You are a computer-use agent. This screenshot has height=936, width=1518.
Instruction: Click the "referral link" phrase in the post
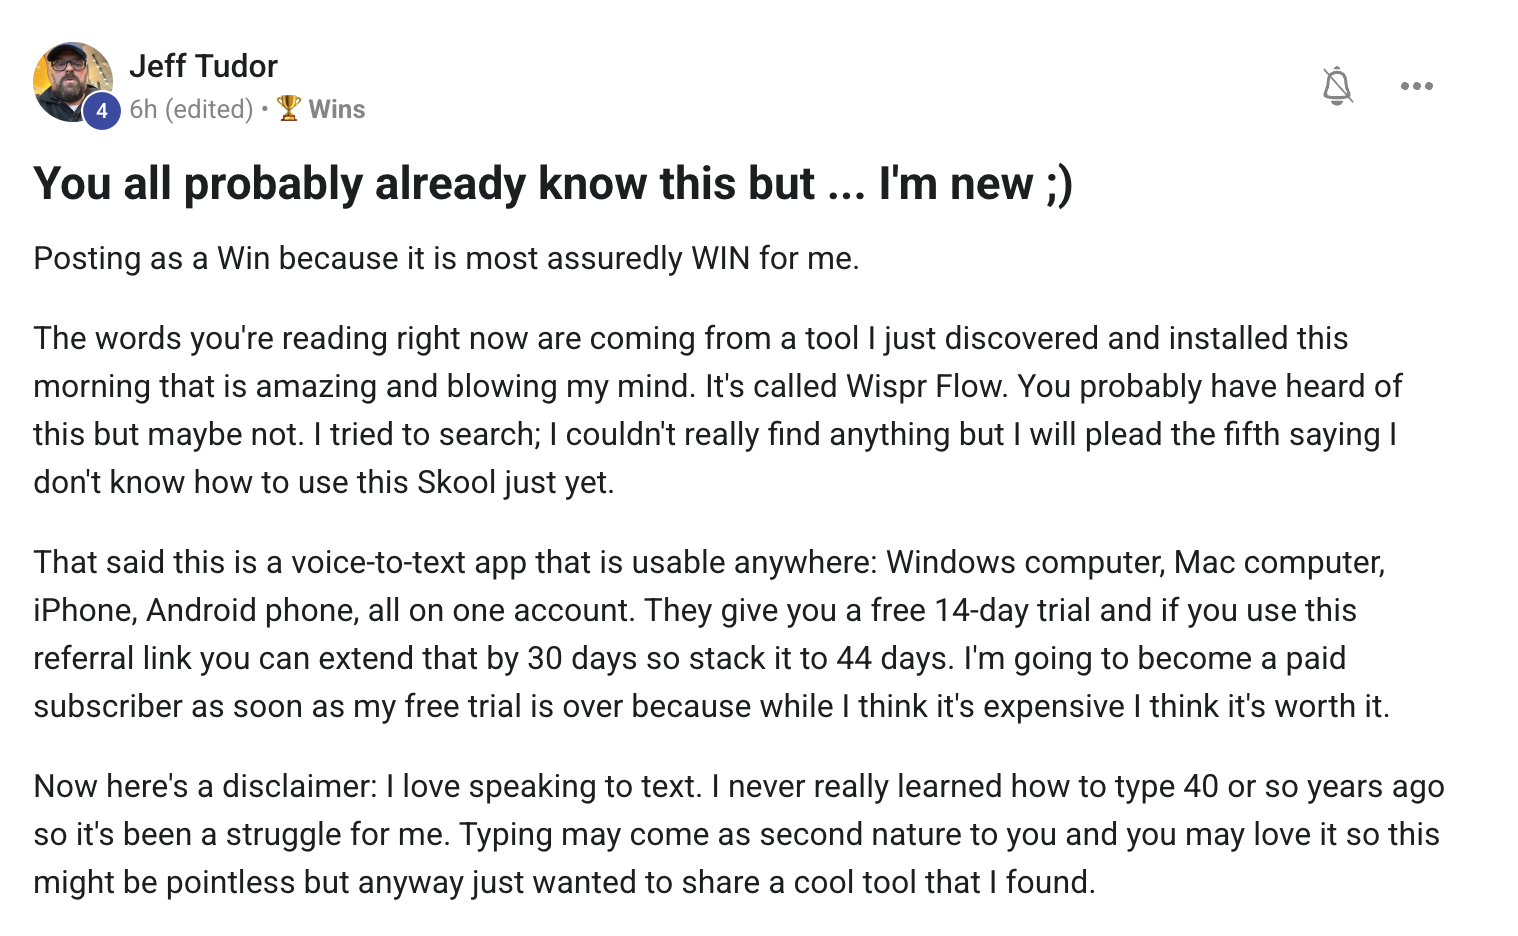112,658
